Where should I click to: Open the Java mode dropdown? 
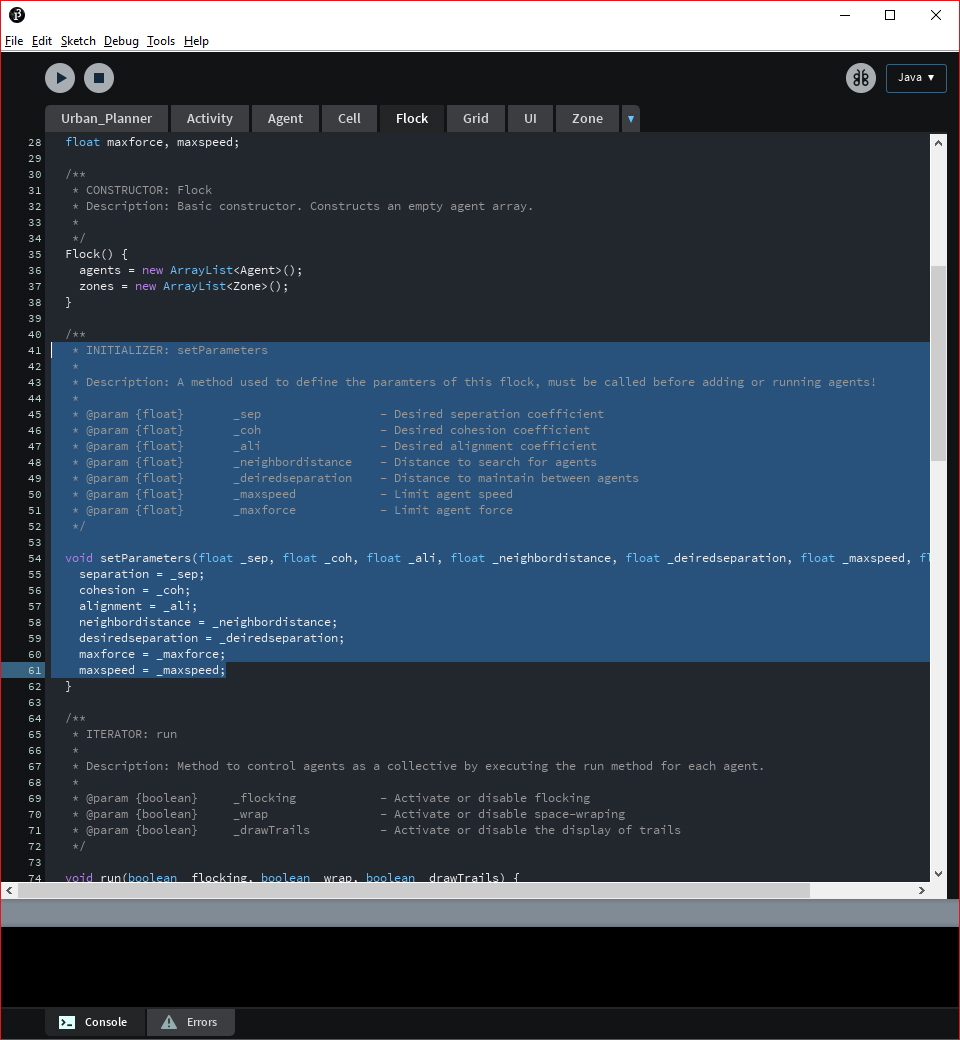915,78
